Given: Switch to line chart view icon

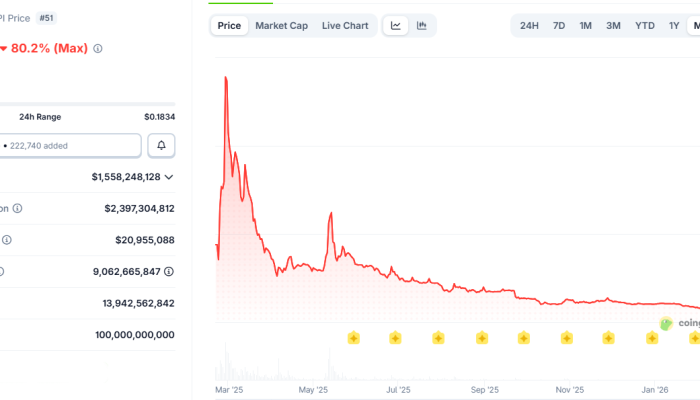Looking at the screenshot, I should [397, 25].
